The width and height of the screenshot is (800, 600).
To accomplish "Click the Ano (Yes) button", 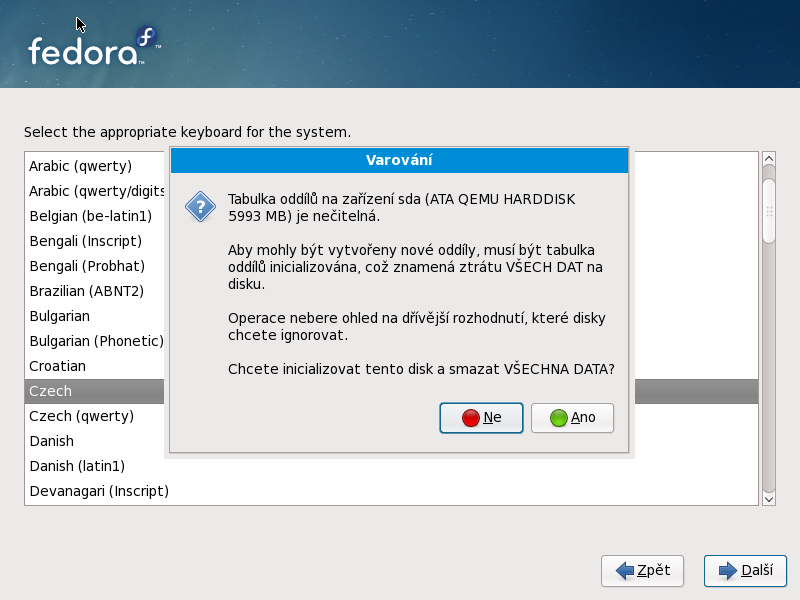I will 572,418.
